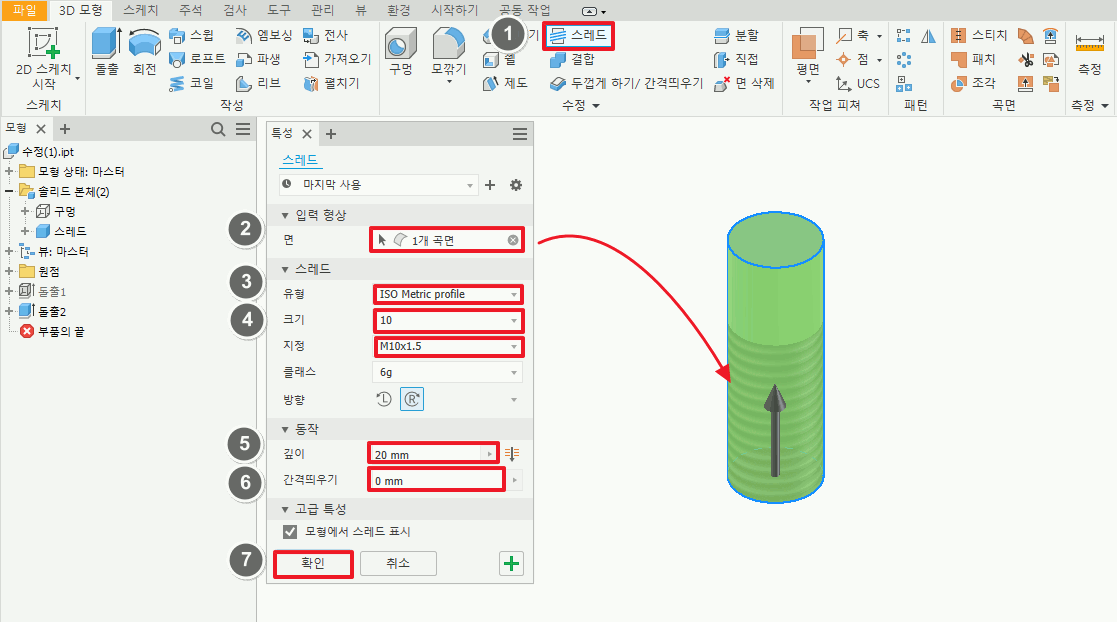1117x622 pixels.
Task: Search the model browser with magnifier icon
Action: (218, 130)
